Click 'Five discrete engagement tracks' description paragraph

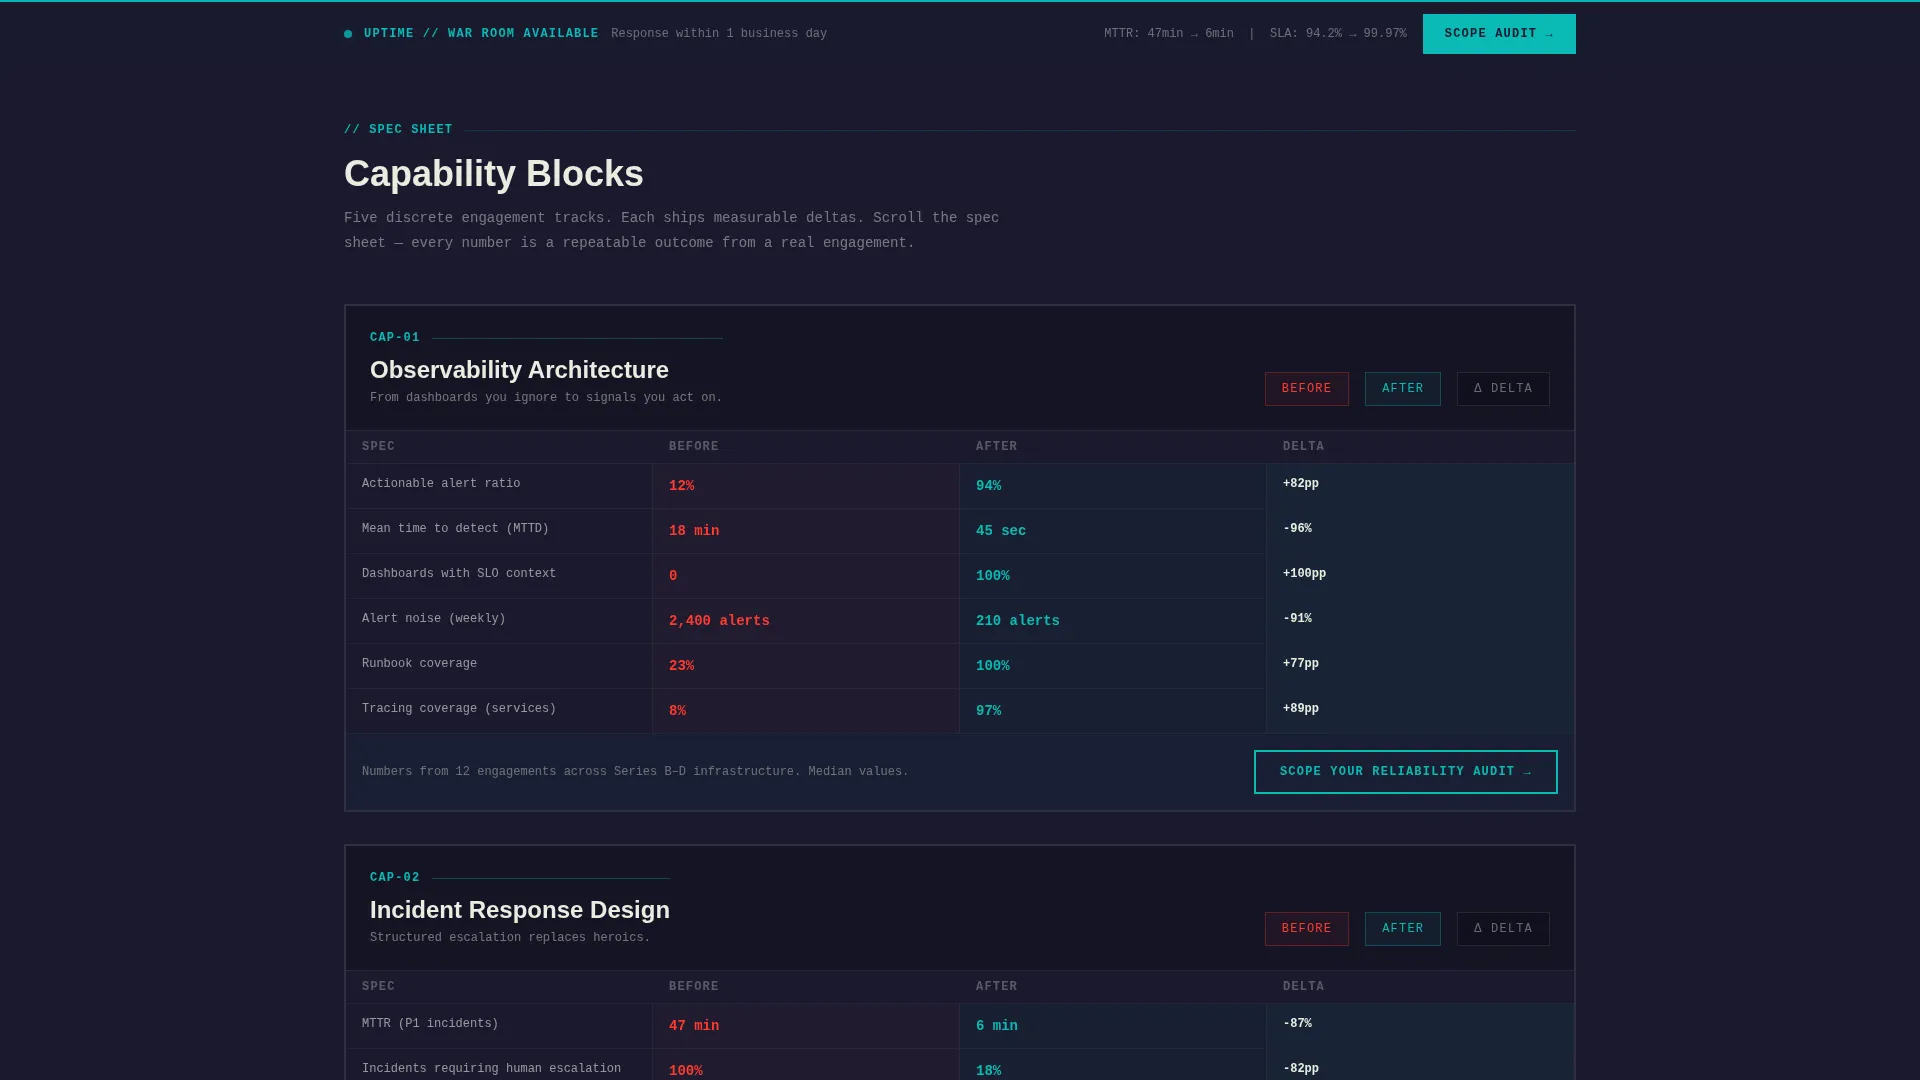[672, 230]
